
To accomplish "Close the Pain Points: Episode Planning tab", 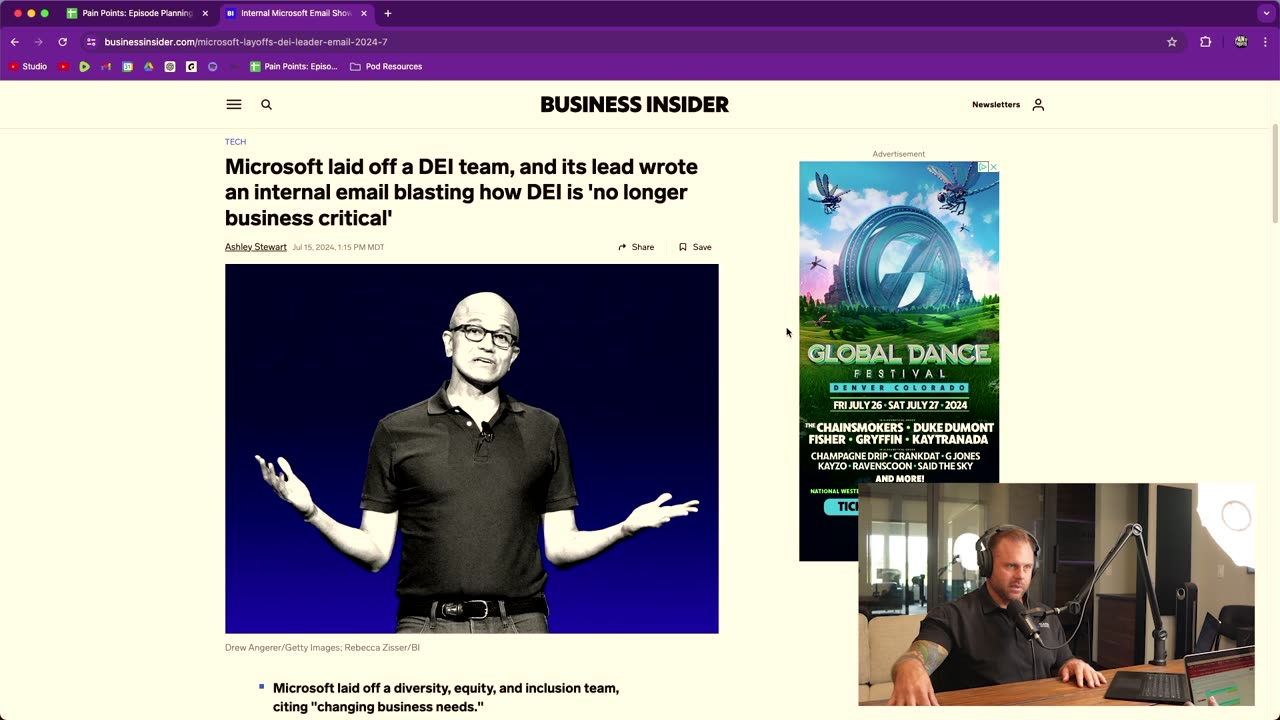I will point(205,13).
